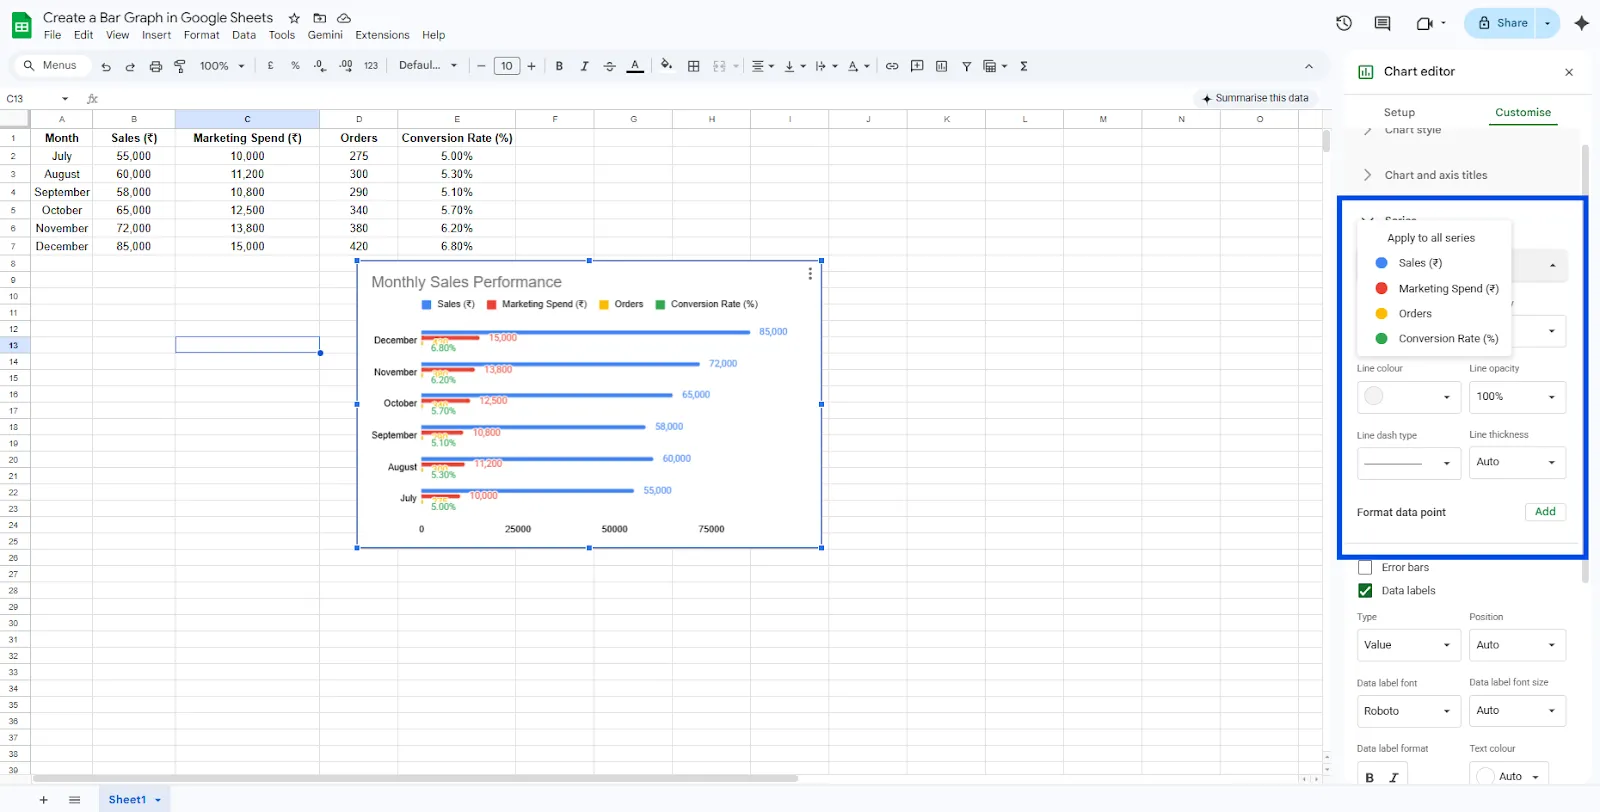Open Line opacity 100% dropdown
The height and width of the screenshot is (812, 1600).
(x=1517, y=397)
